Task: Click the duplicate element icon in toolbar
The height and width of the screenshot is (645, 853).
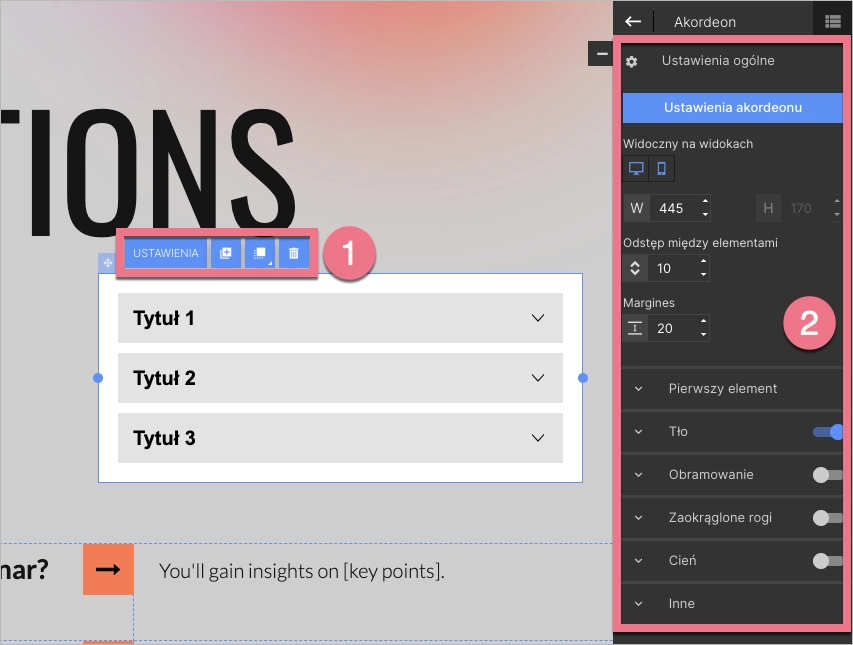Action: pyautogui.click(x=226, y=254)
